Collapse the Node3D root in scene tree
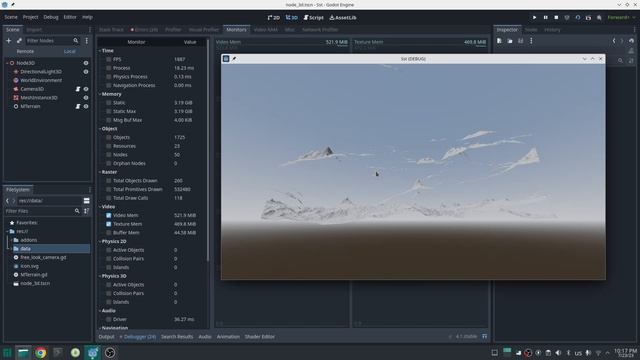This screenshot has height=360, width=640. pyautogui.click(x=7, y=63)
